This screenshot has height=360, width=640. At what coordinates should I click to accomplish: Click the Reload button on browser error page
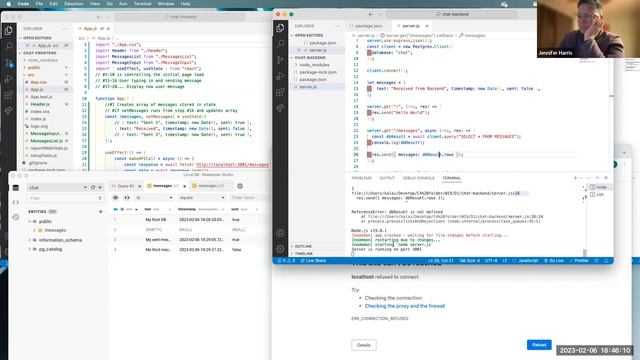tap(539, 345)
